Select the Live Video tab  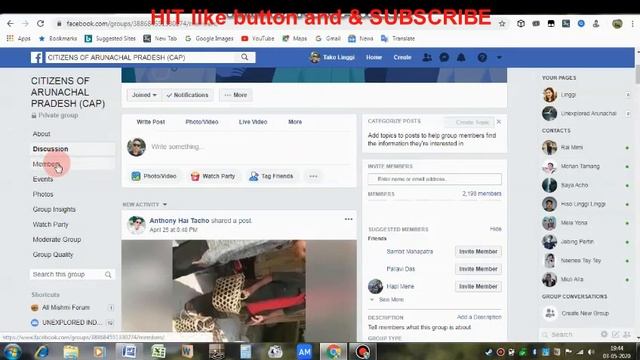point(253,122)
